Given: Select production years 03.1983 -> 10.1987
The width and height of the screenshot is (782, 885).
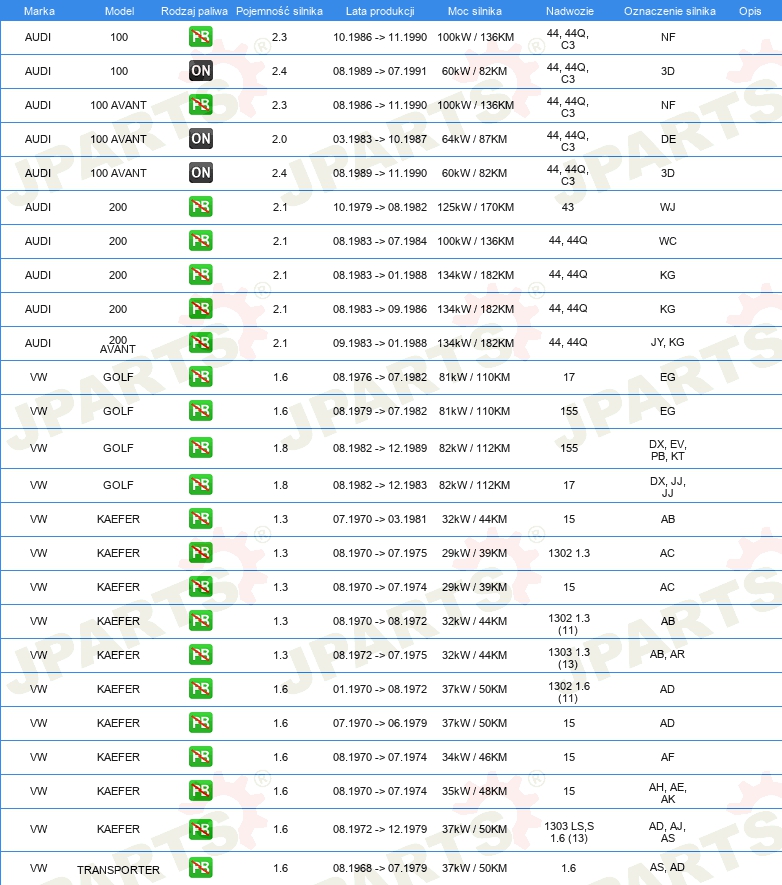Looking at the screenshot, I should (x=380, y=139).
